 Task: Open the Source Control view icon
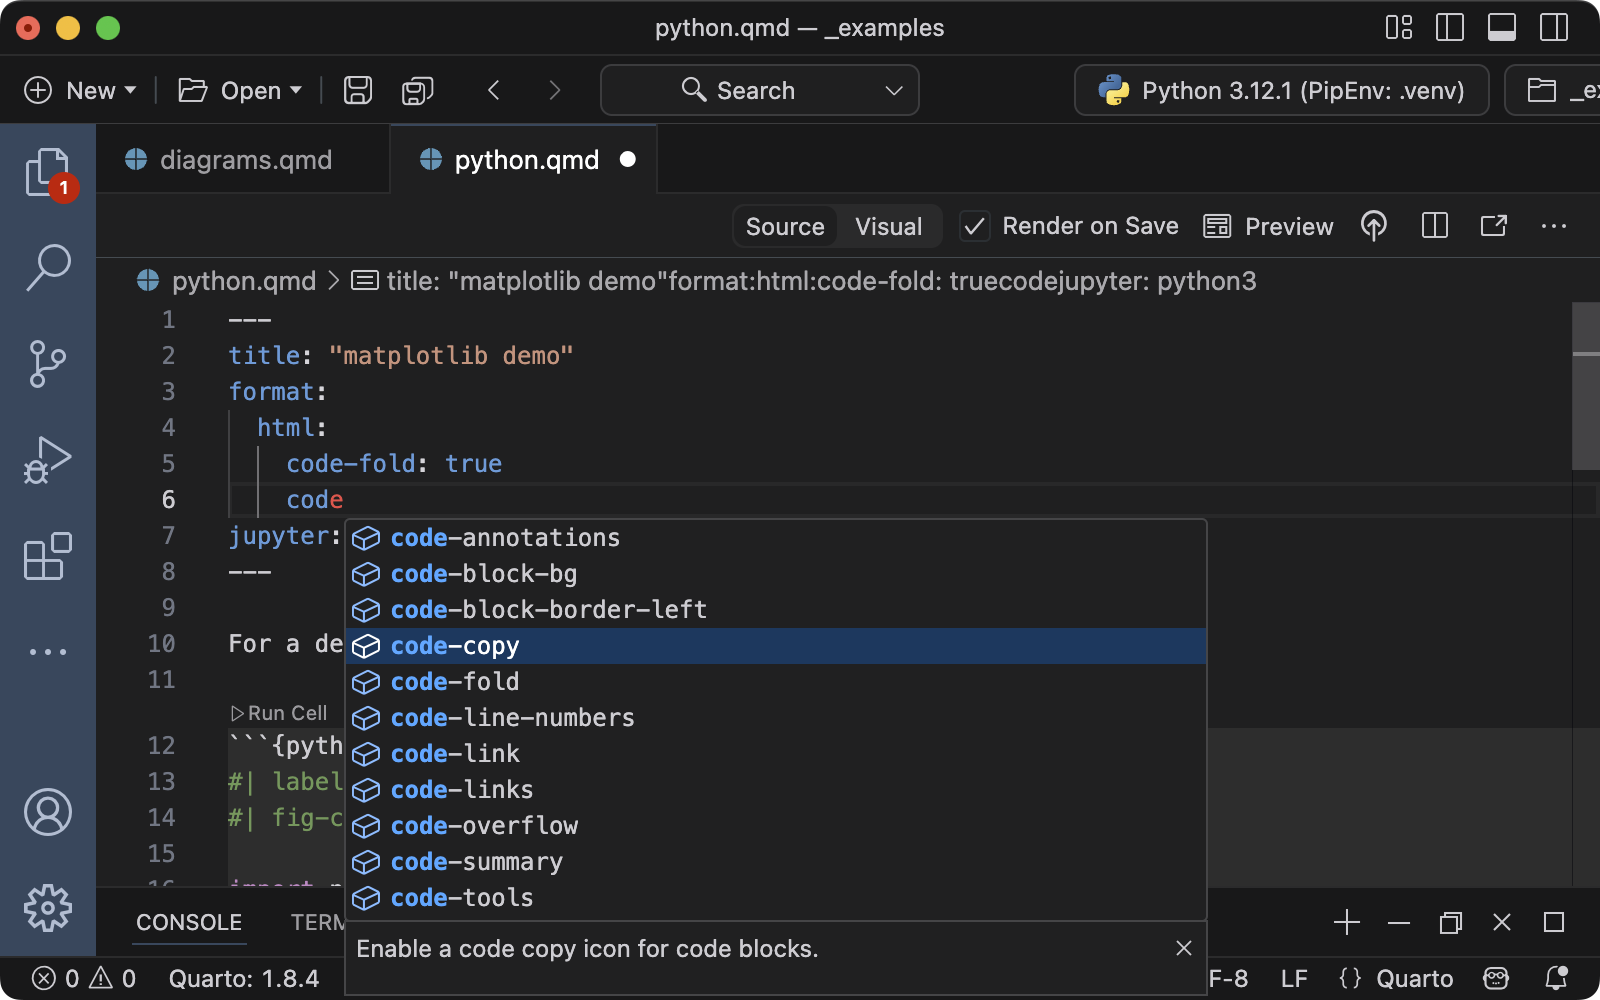tap(48, 362)
